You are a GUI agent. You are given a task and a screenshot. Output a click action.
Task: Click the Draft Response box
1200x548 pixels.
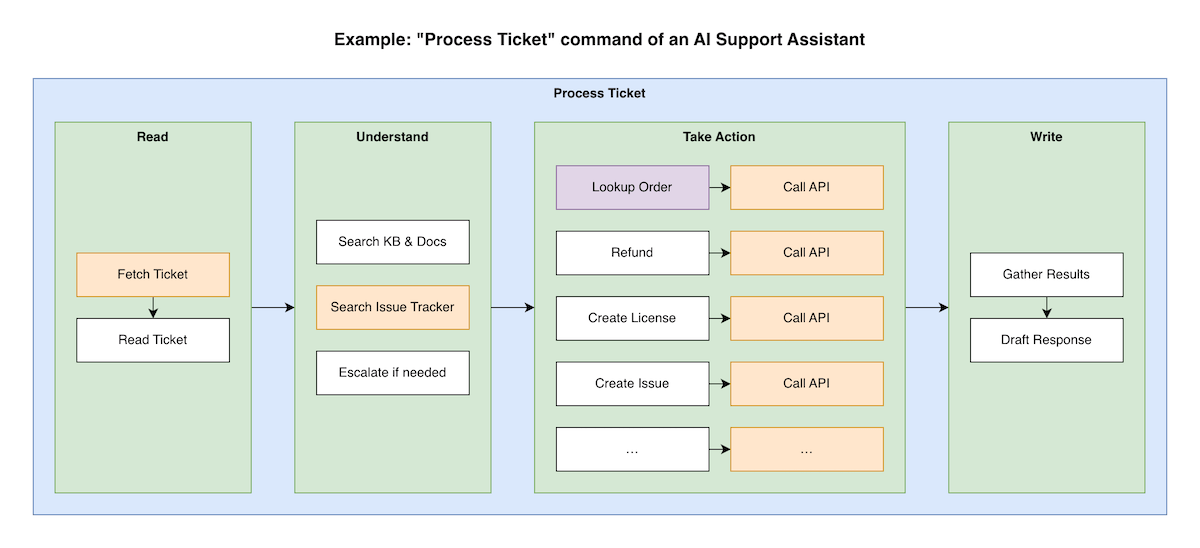point(1046,340)
